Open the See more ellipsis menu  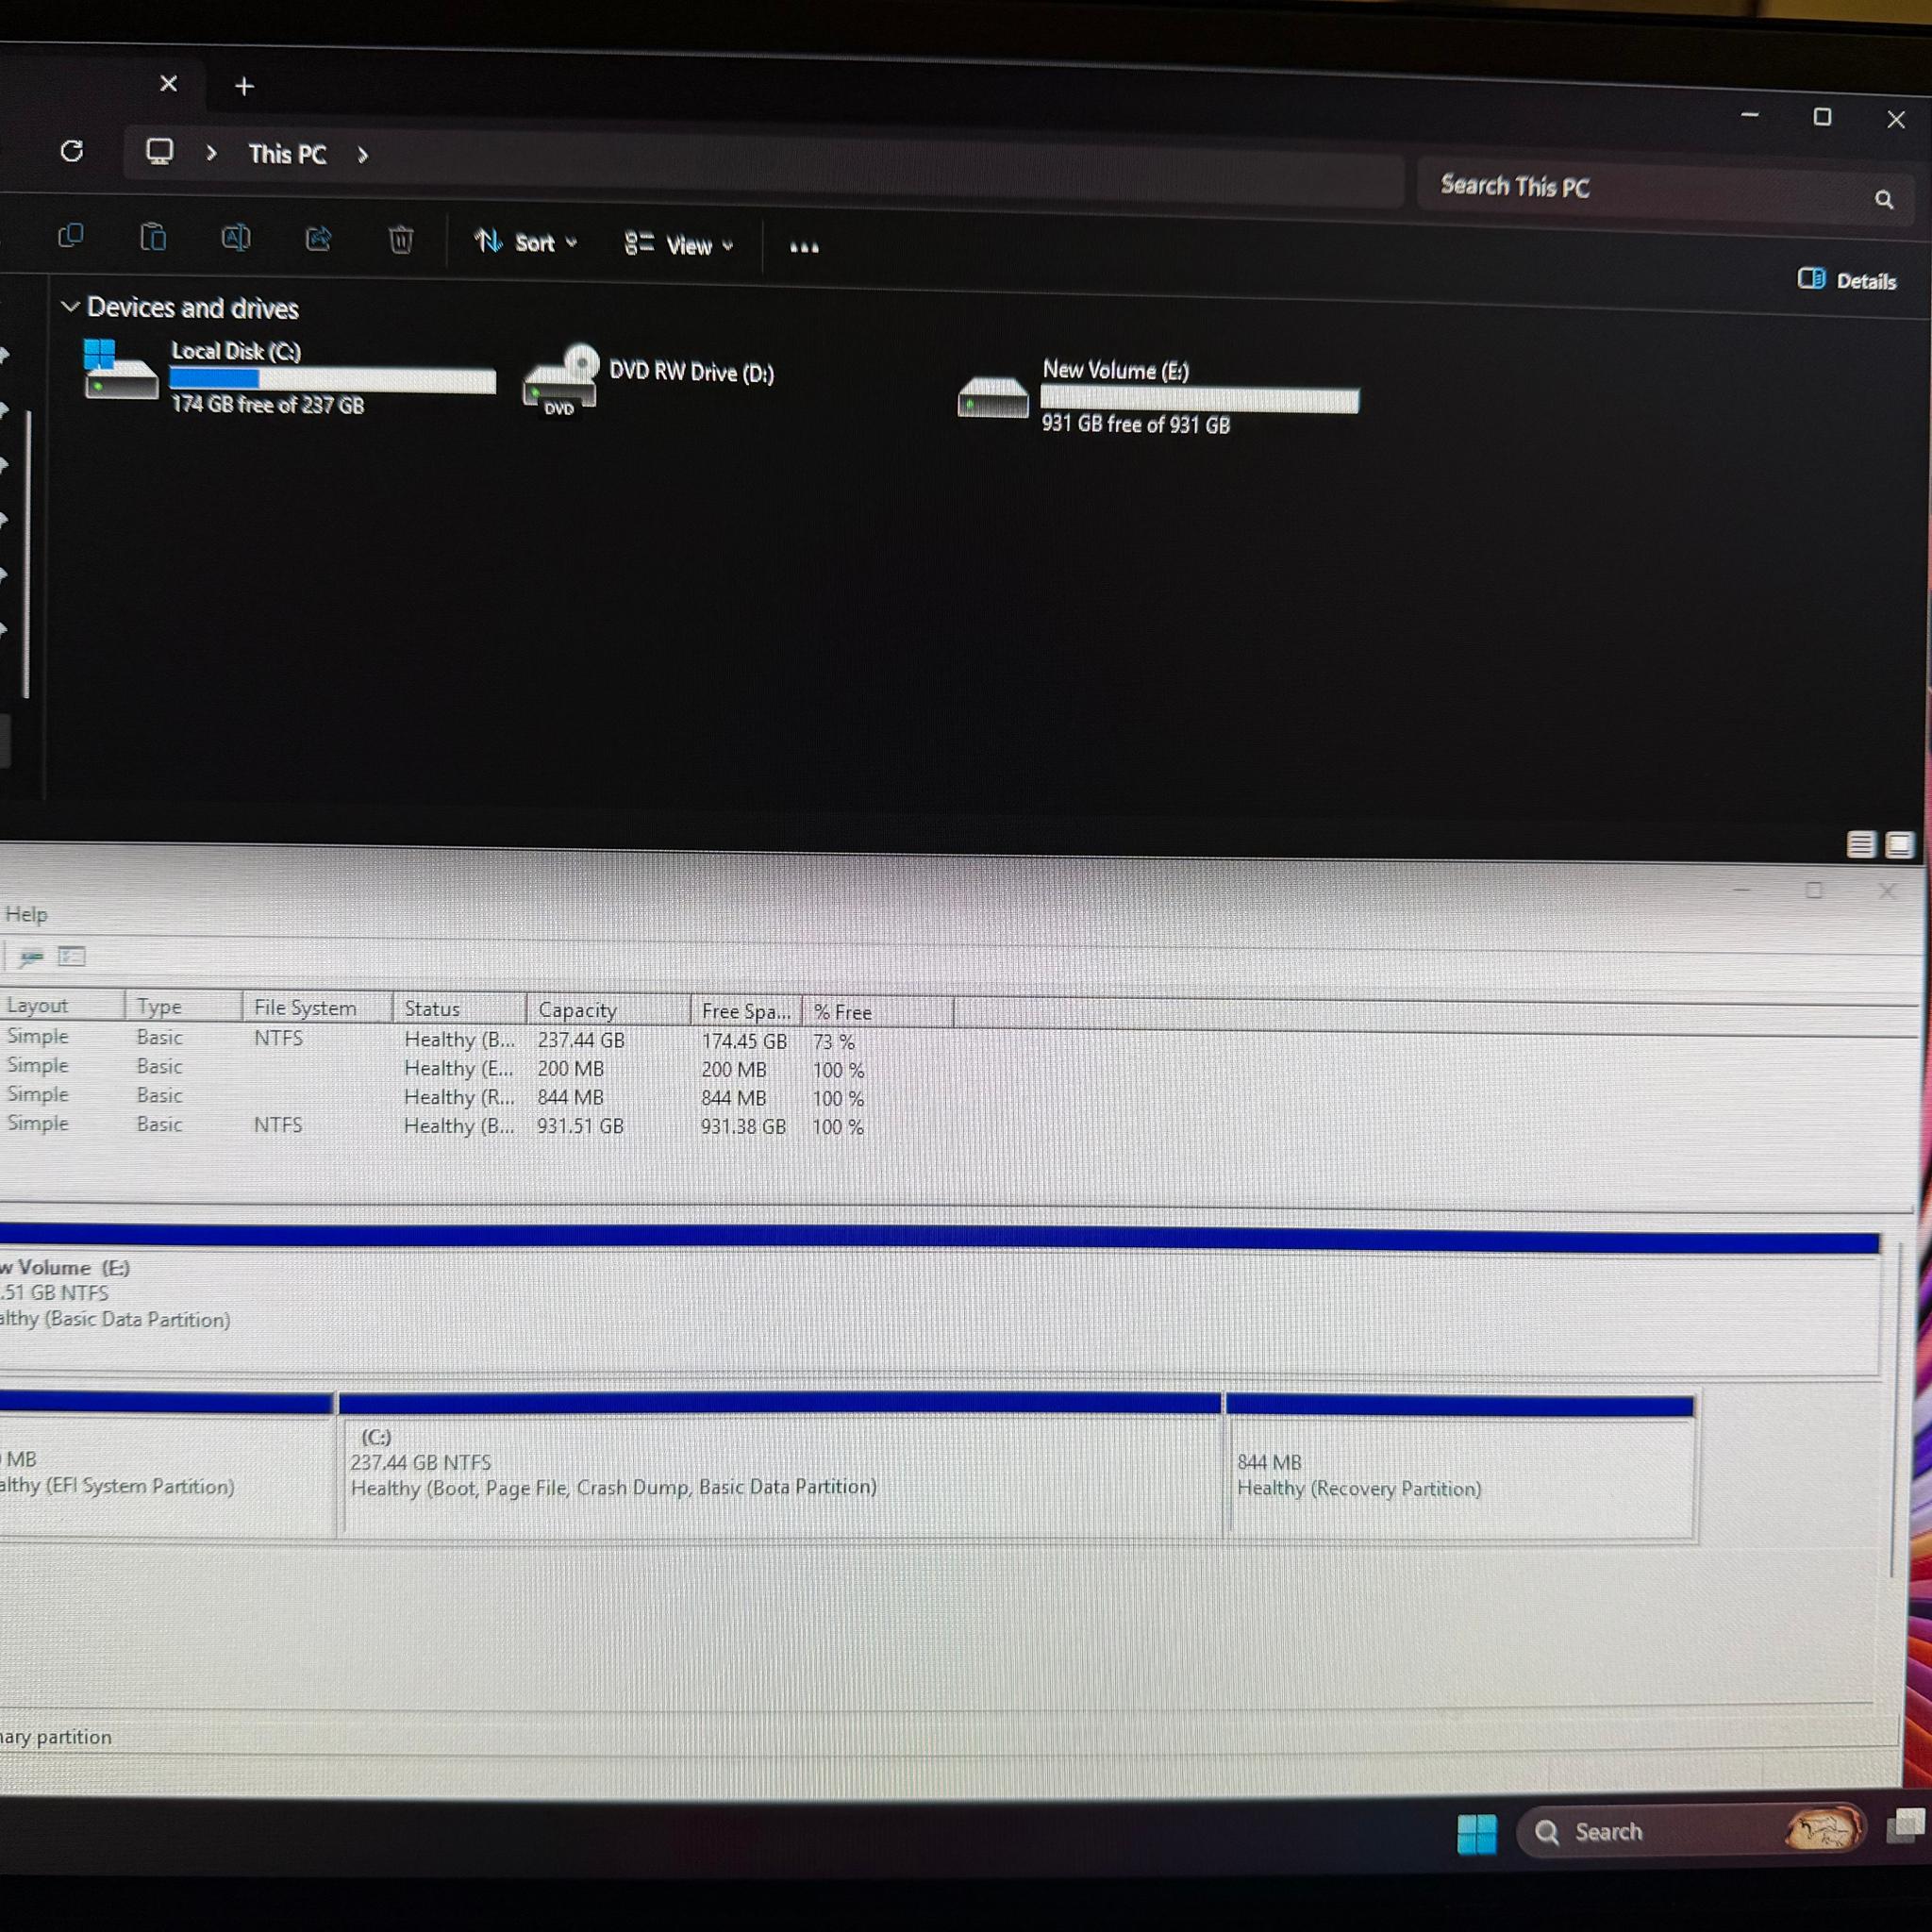coord(804,247)
